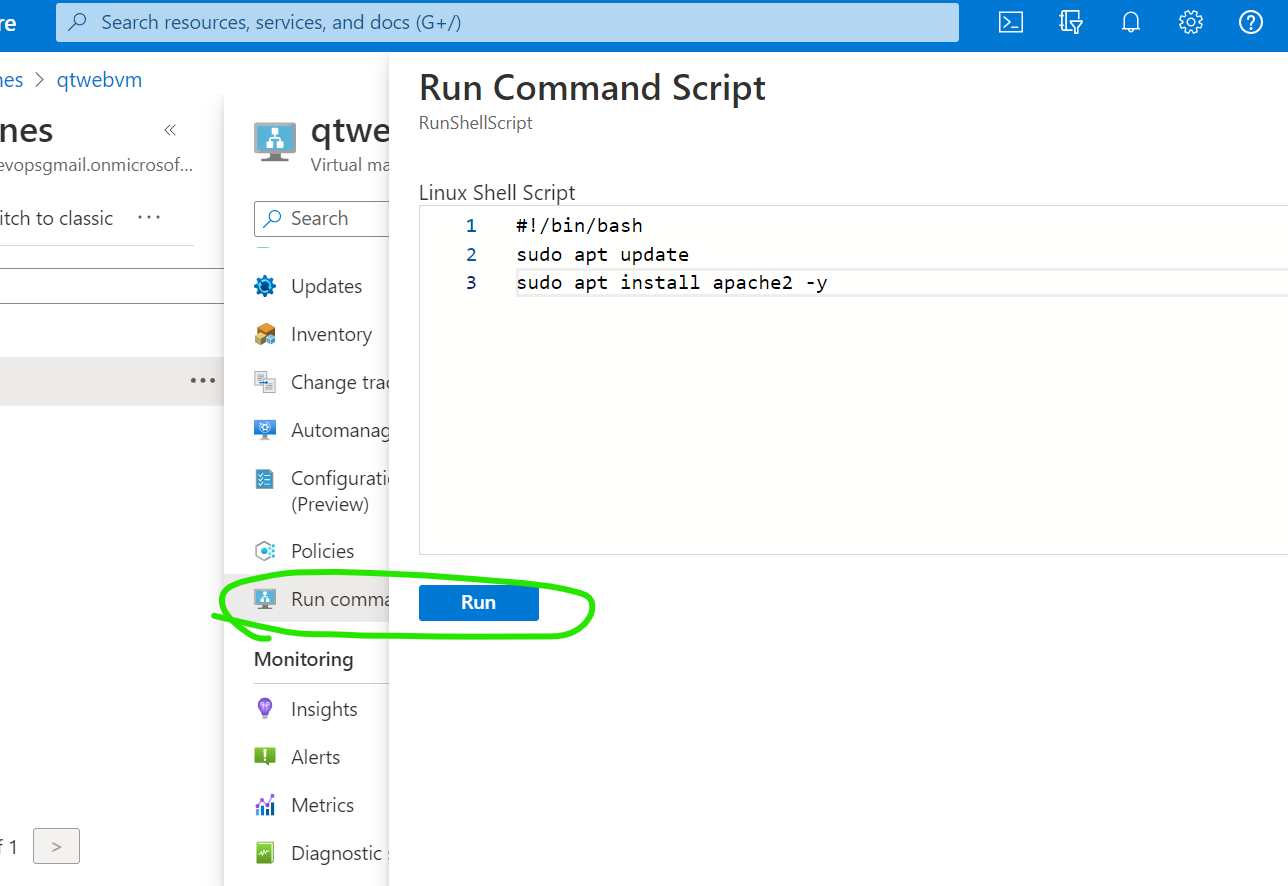Screen dimensions: 1288x886
Task: Place cursor on the apache2 install line
Action: point(672,283)
